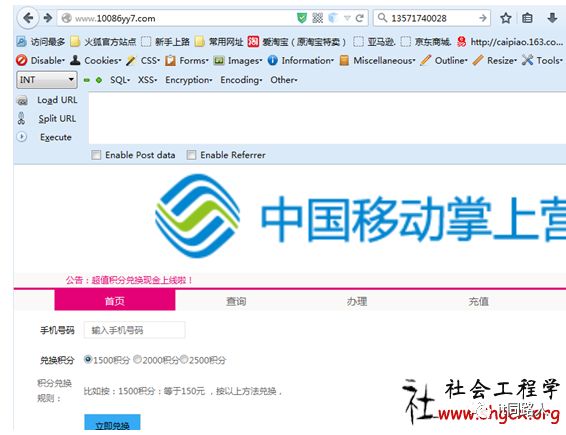Open the INT dropdown selector
566x435 pixels.
click(47, 80)
